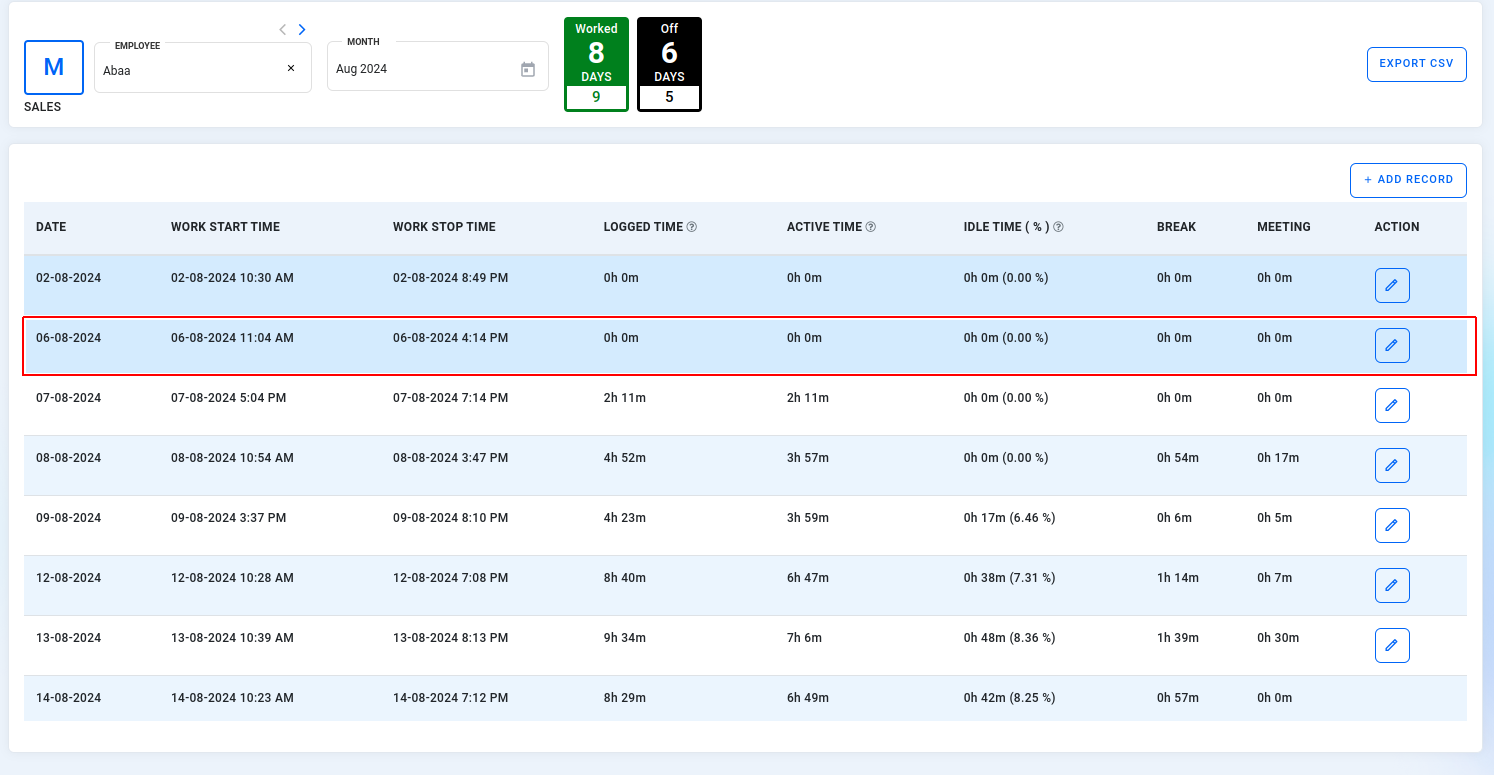Image resolution: width=1494 pixels, height=775 pixels.
Task: Open the Employee dropdown field
Action: [203, 67]
